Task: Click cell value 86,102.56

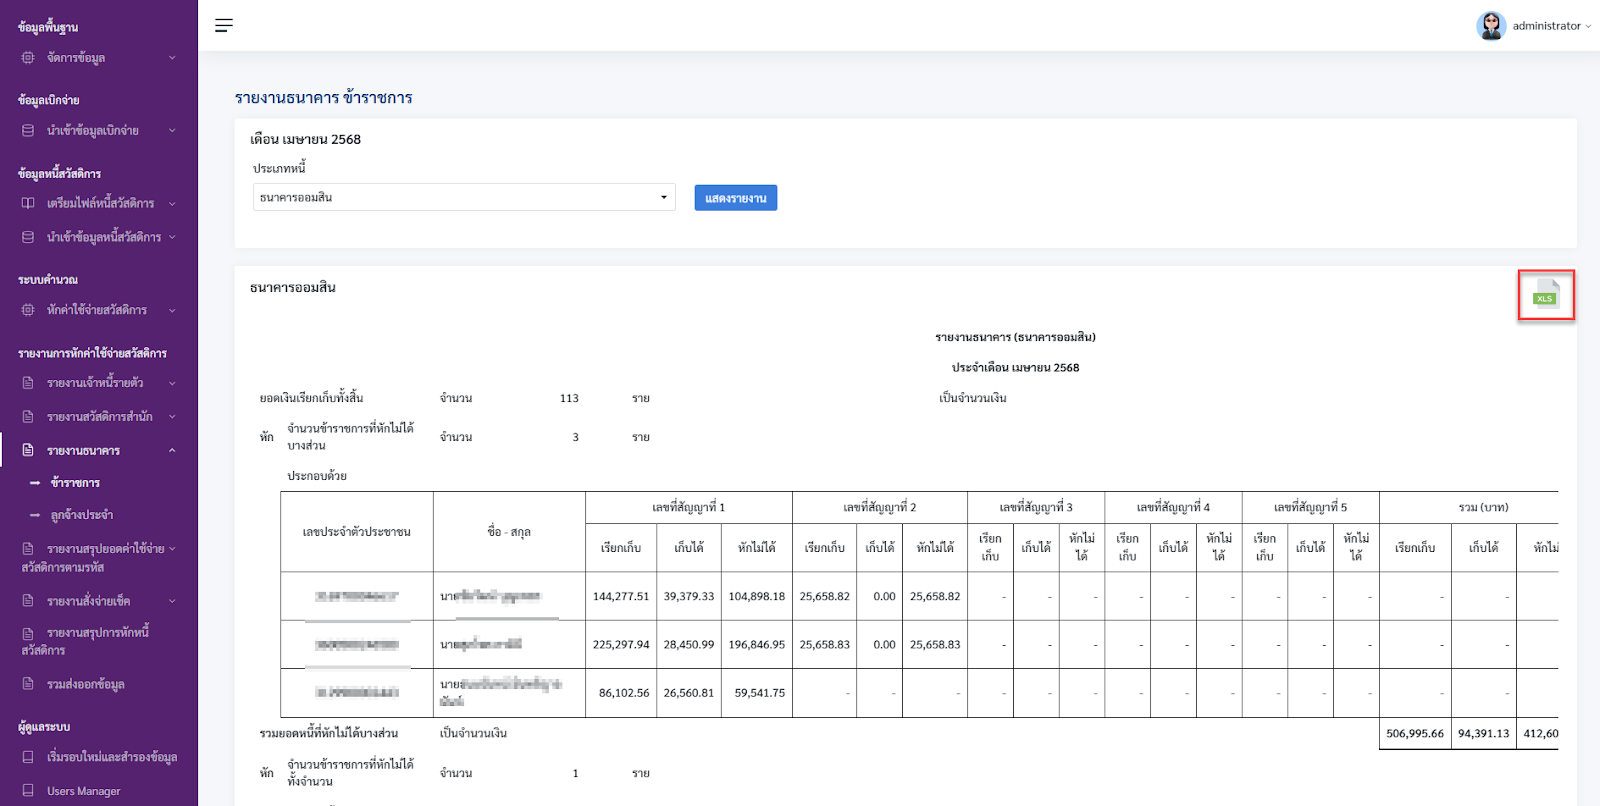Action: point(624,693)
